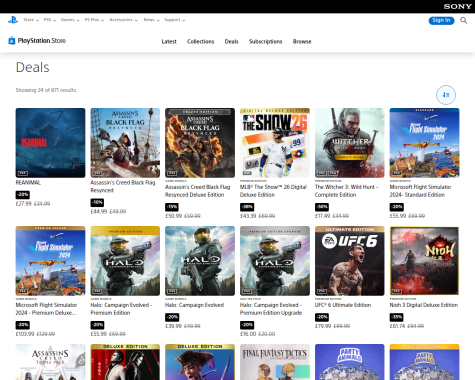
Task: Click 'Halo: Campaign Evolved - Premium Edition Upgrade' title
Action: [x=271, y=309]
